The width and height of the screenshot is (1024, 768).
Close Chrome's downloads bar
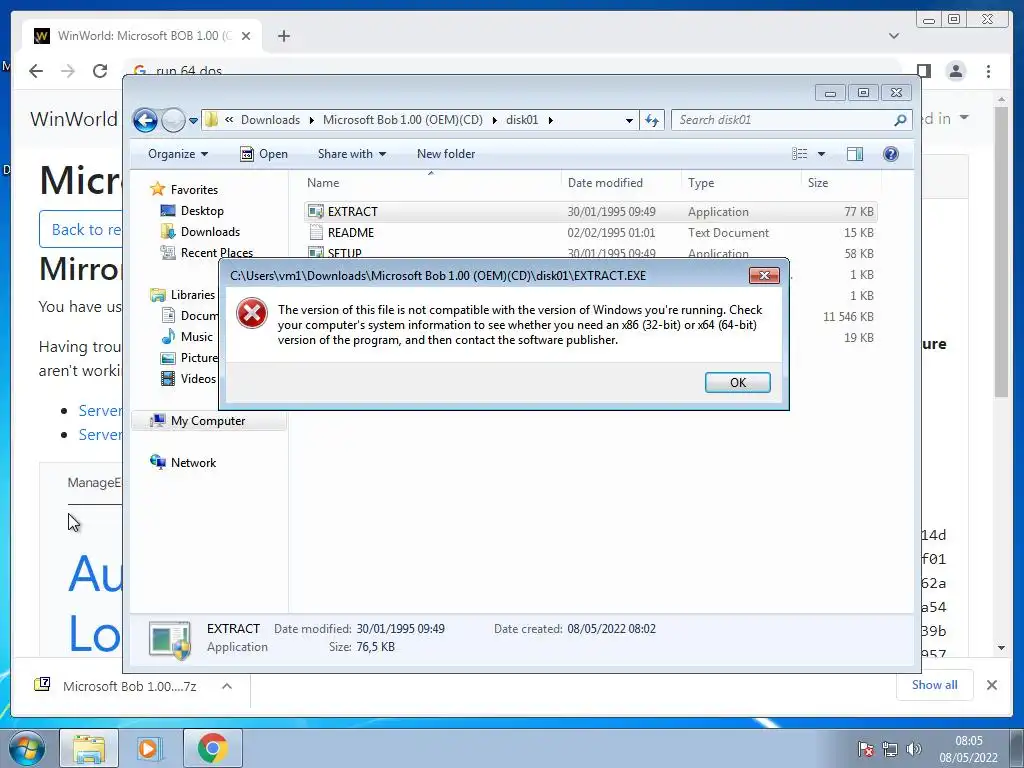pos(991,685)
